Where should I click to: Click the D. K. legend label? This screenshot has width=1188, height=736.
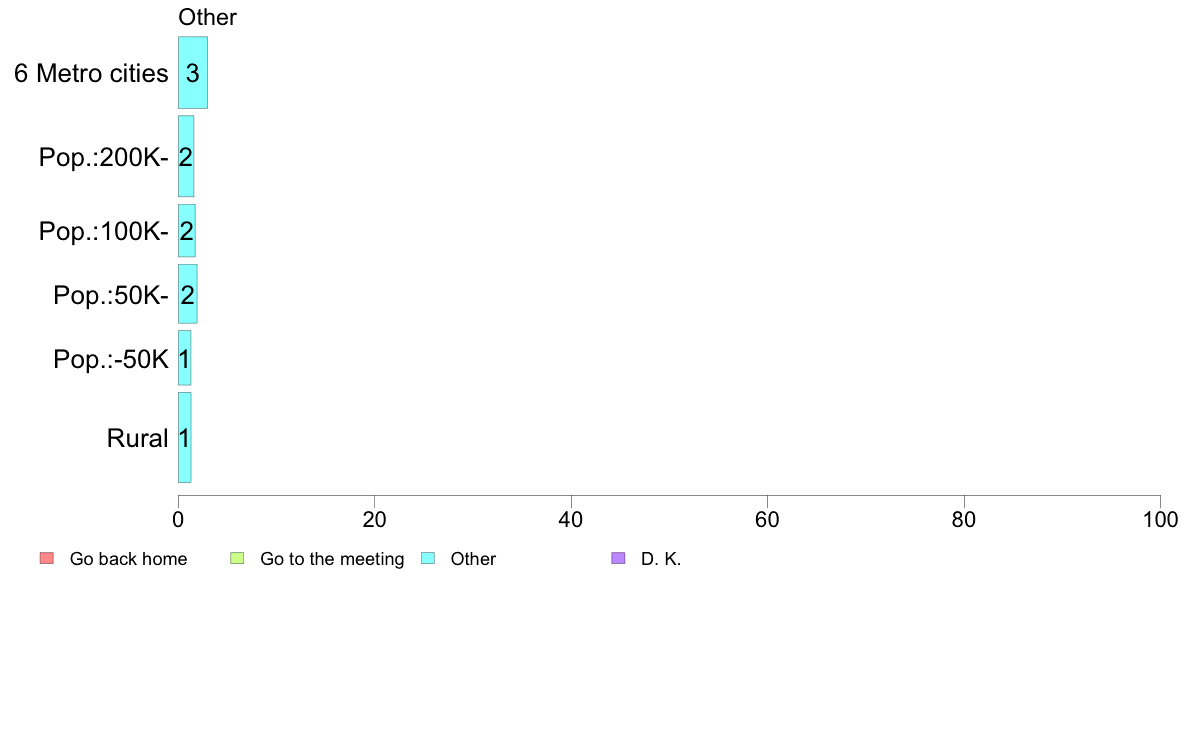661,559
